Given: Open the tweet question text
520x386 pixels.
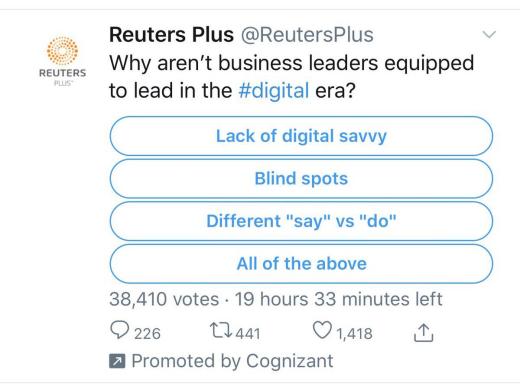Looking at the screenshot, I should click(x=292, y=77).
